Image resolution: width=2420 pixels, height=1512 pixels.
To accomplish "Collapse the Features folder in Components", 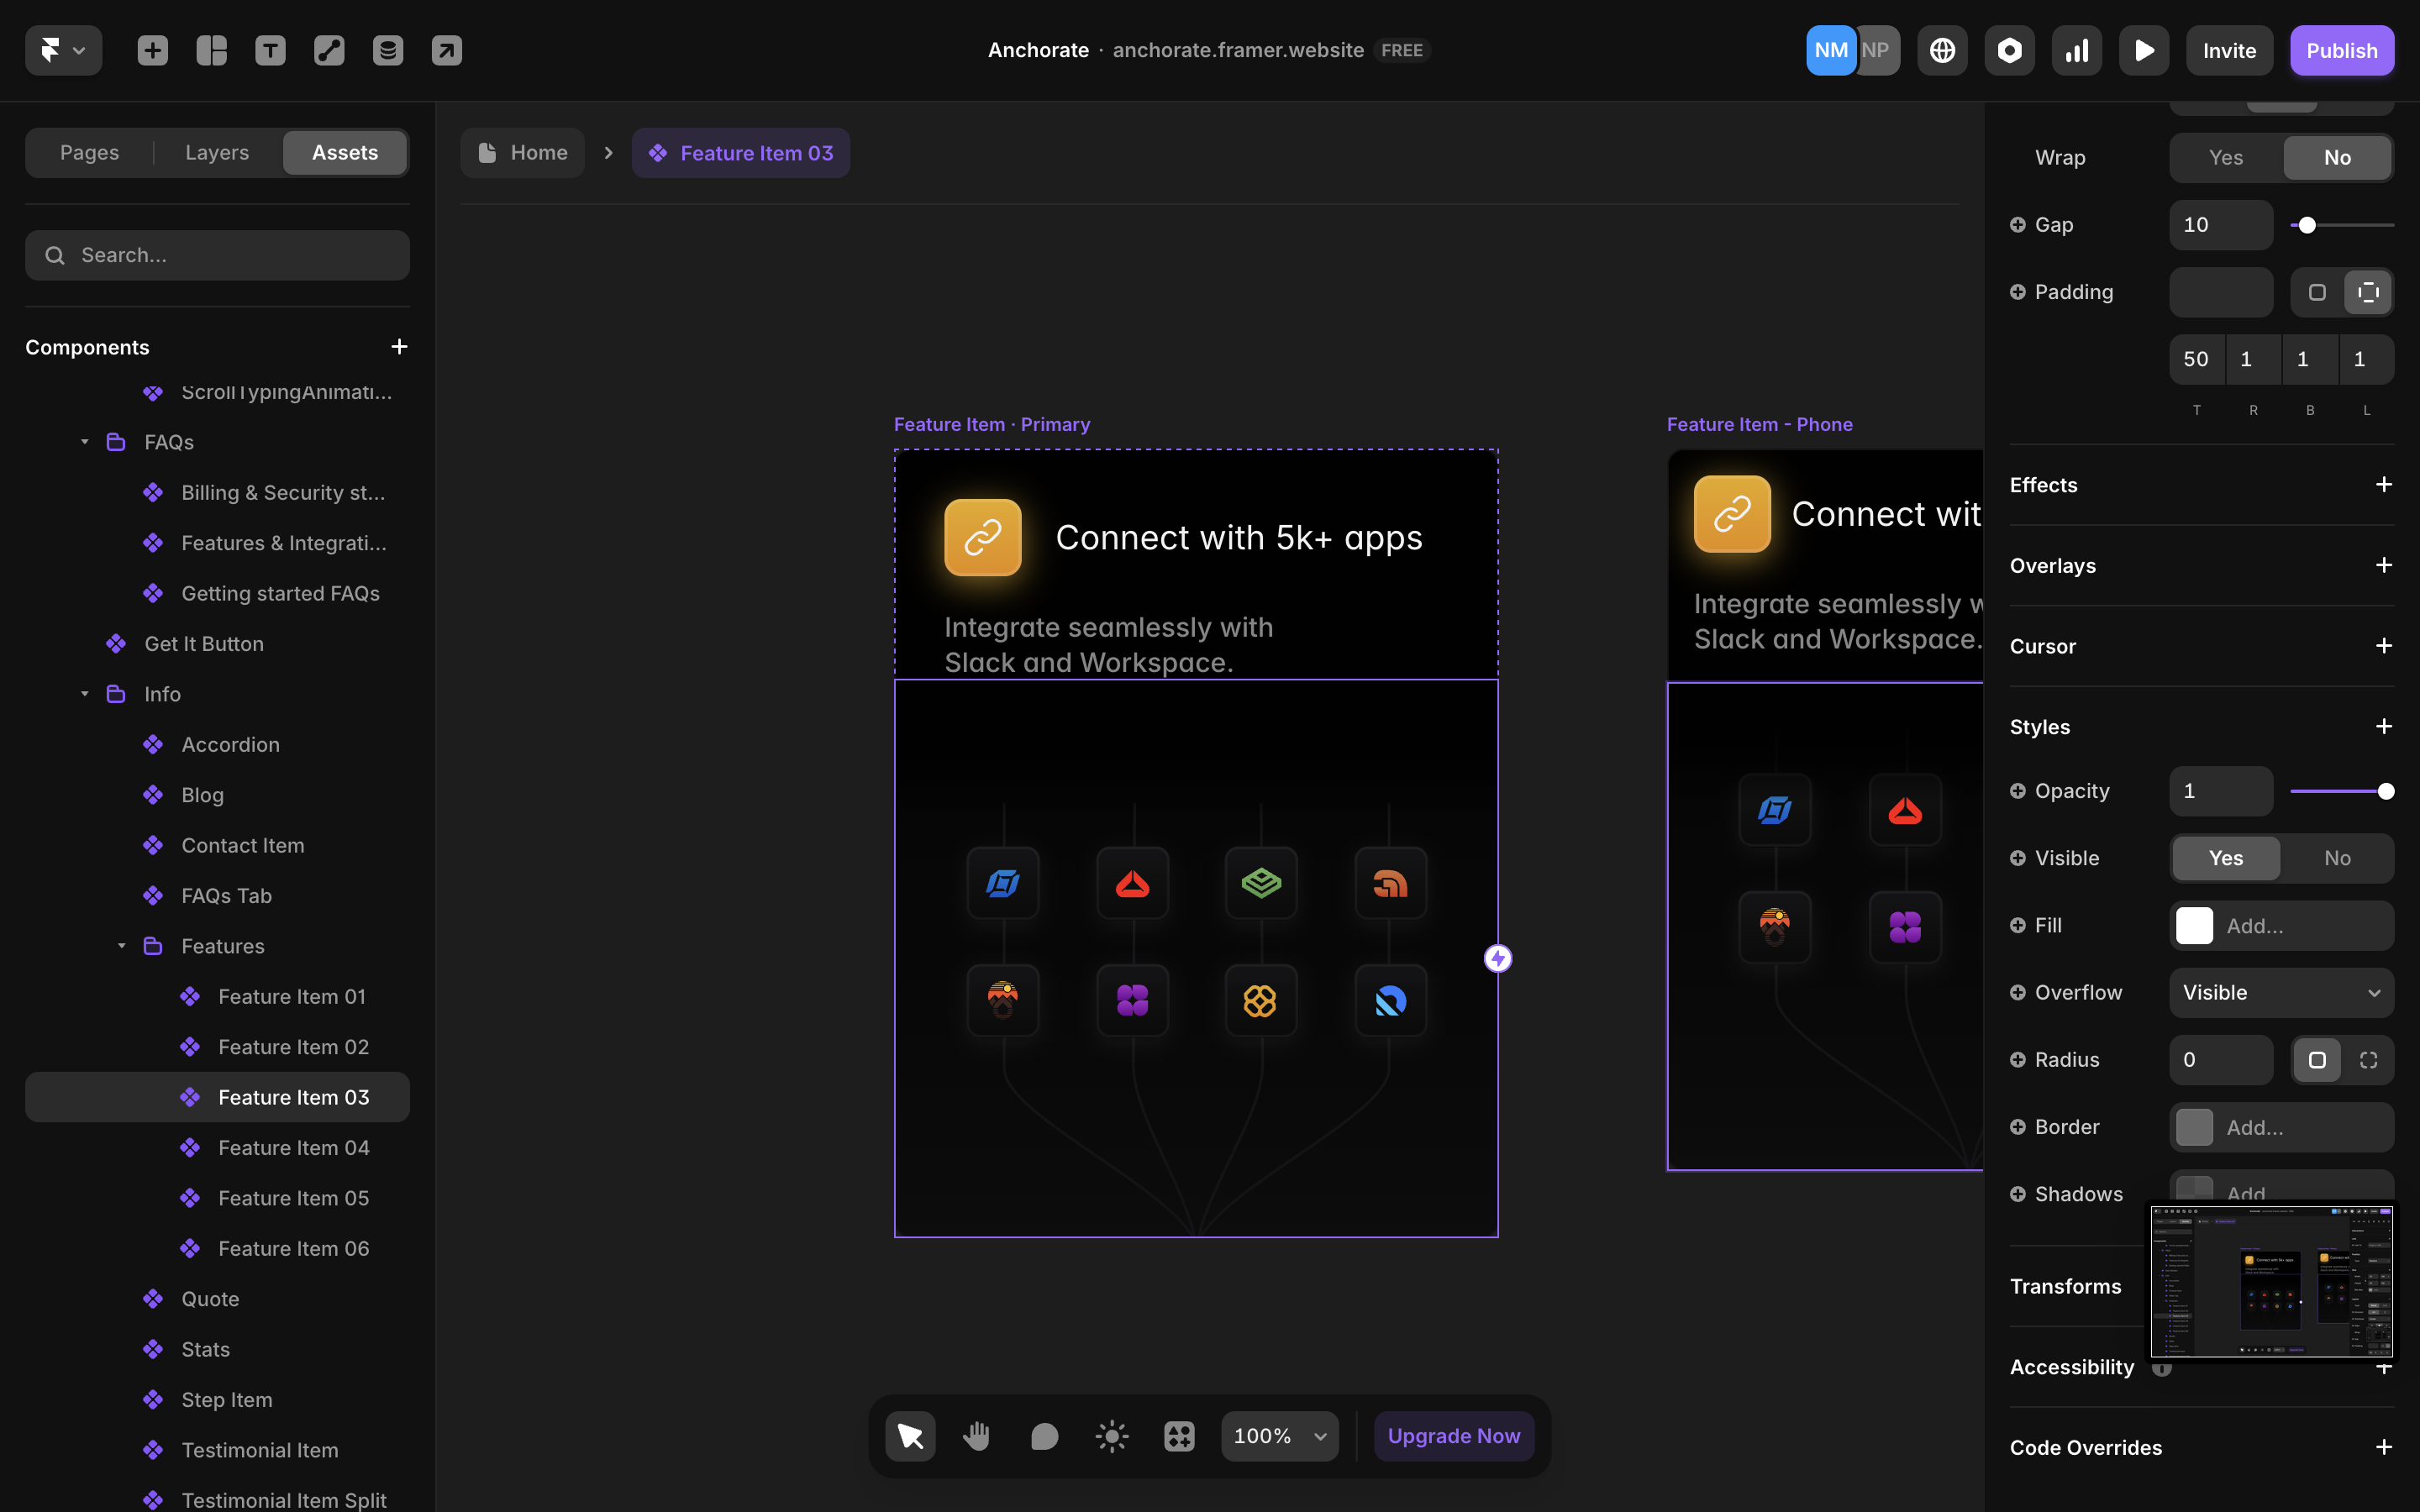I will (122, 946).
